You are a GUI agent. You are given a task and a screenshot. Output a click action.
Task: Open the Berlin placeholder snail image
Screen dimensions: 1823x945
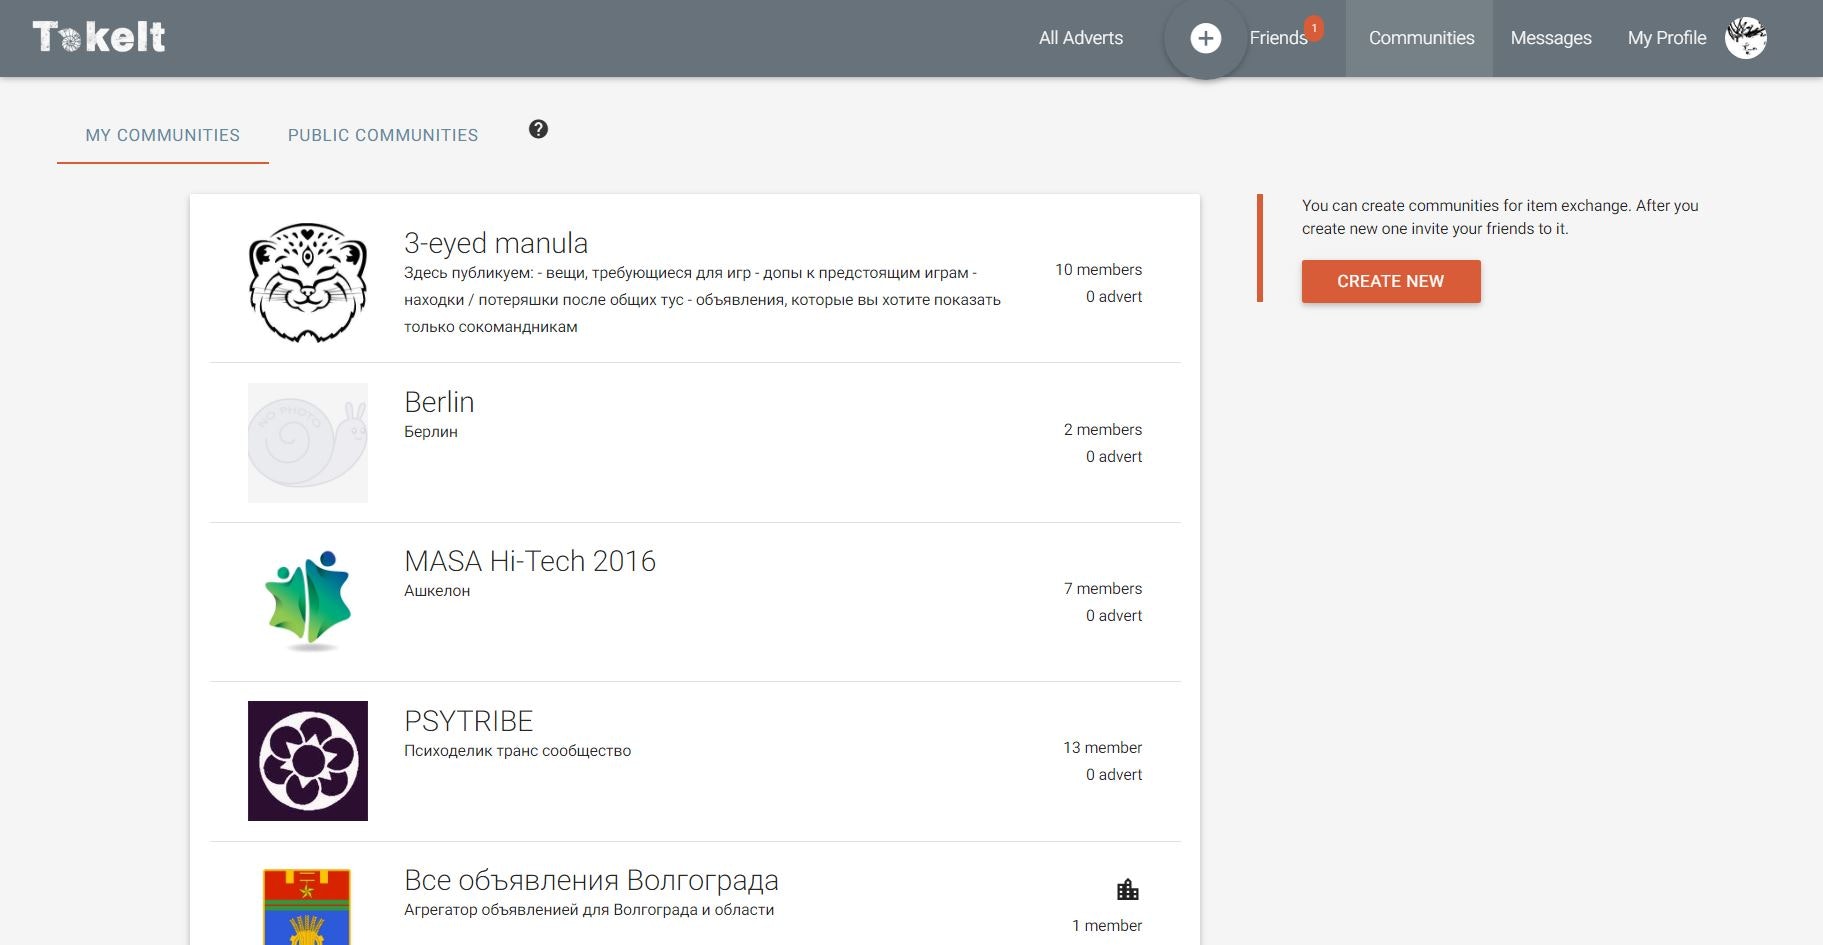click(308, 443)
